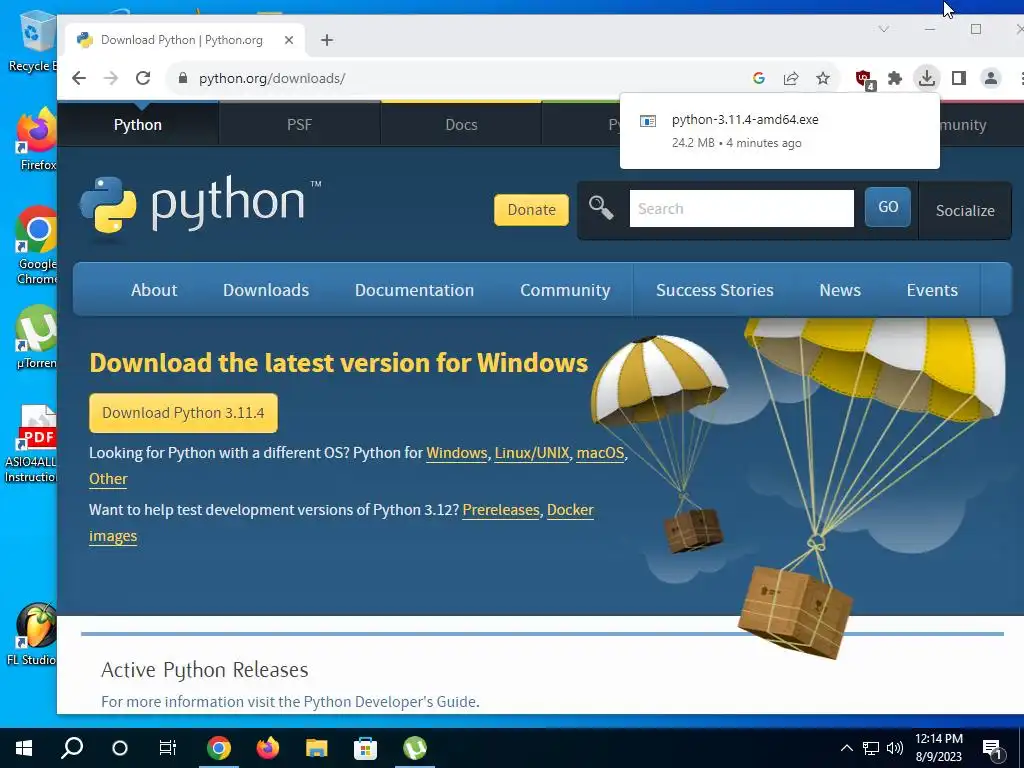Open the notification center icon
Viewport: 1024px width, 768px height.
[x=992, y=748]
